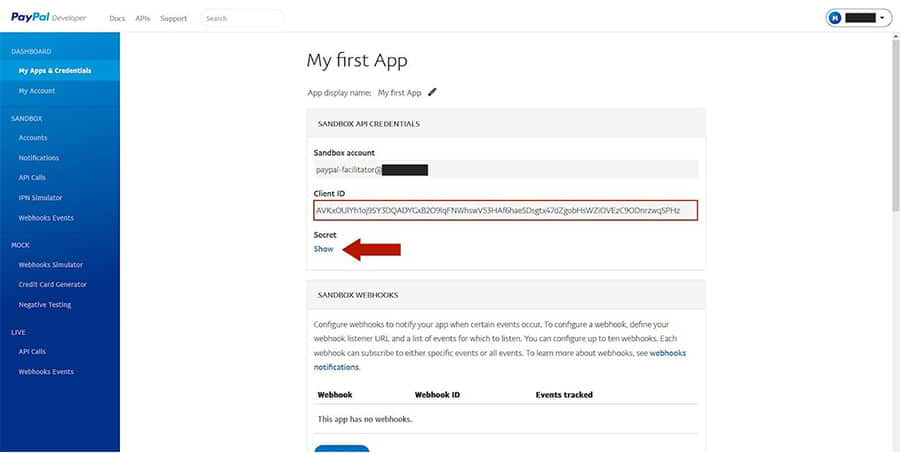Go to Sandbox Accounts
This screenshot has width=900, height=453.
[x=33, y=138]
